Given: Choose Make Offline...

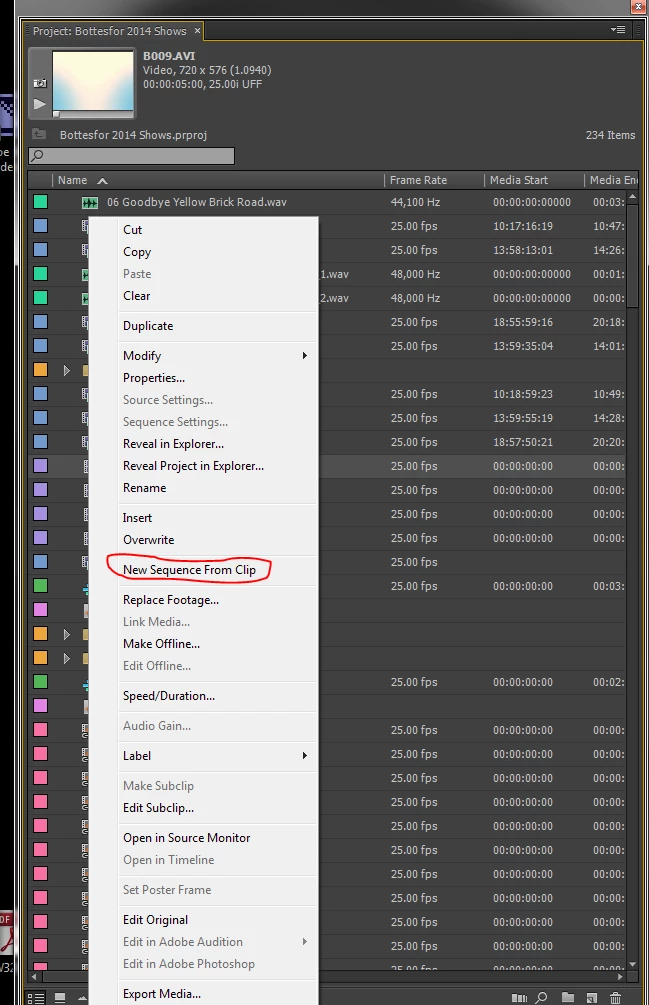Looking at the screenshot, I should (x=161, y=644).
